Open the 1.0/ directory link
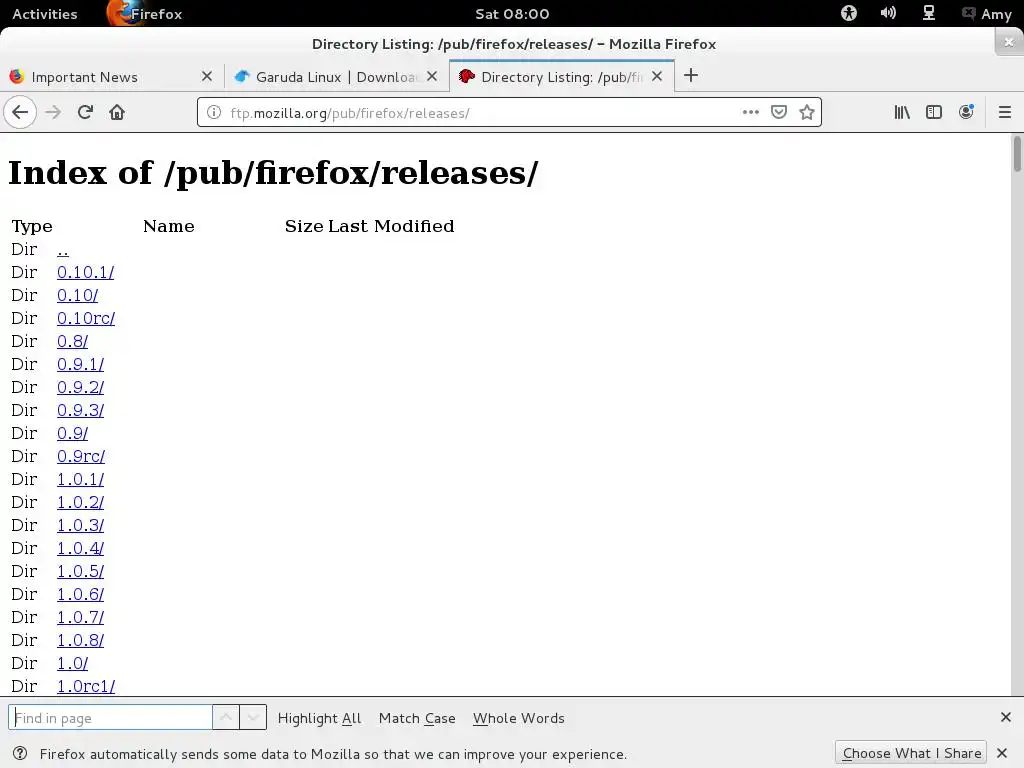Image resolution: width=1024 pixels, height=768 pixels. tap(72, 663)
